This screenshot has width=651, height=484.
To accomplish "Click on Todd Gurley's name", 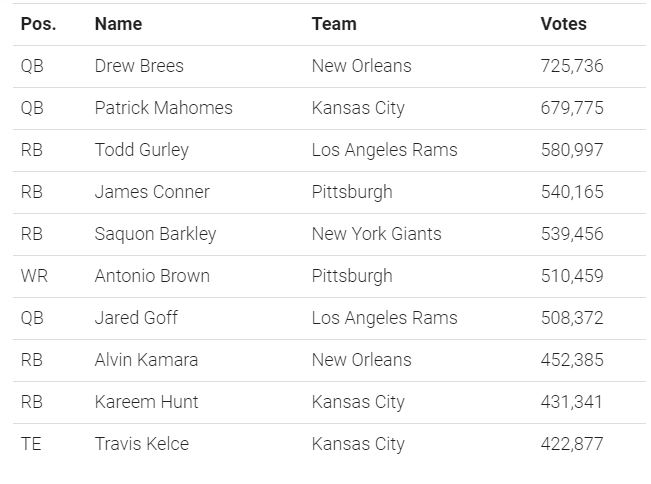I will tap(142, 150).
